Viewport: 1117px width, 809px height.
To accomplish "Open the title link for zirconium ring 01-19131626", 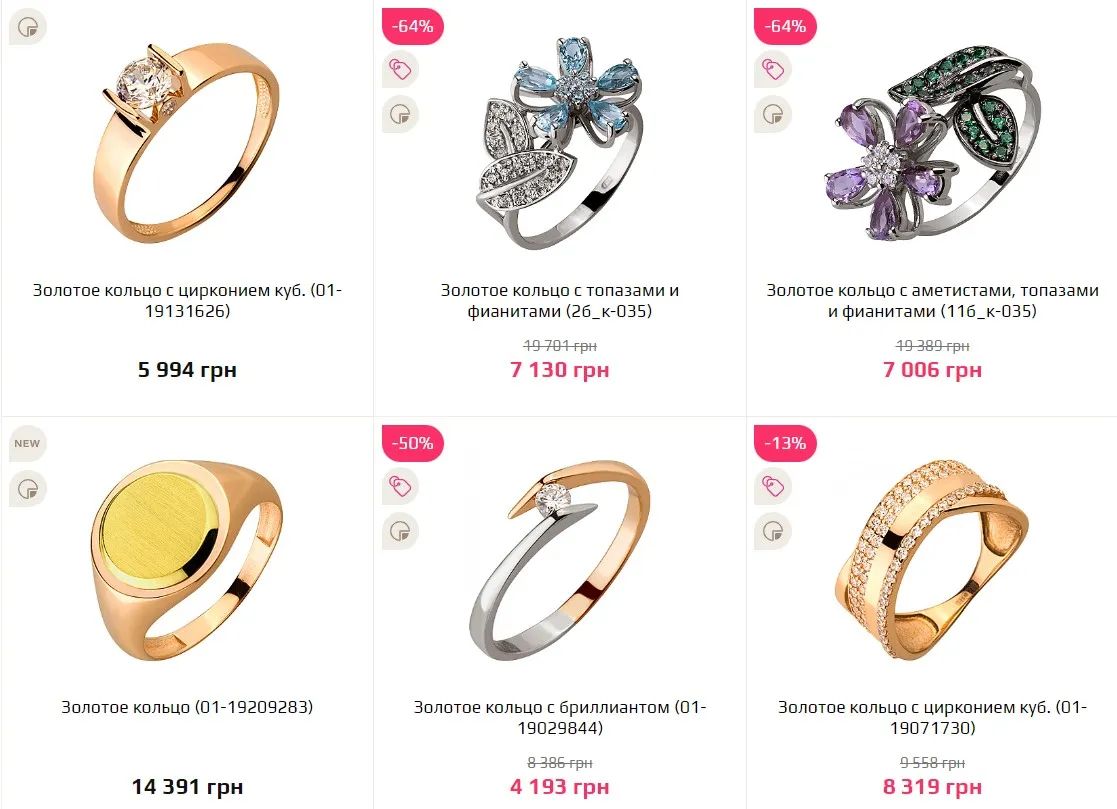I will [x=187, y=301].
